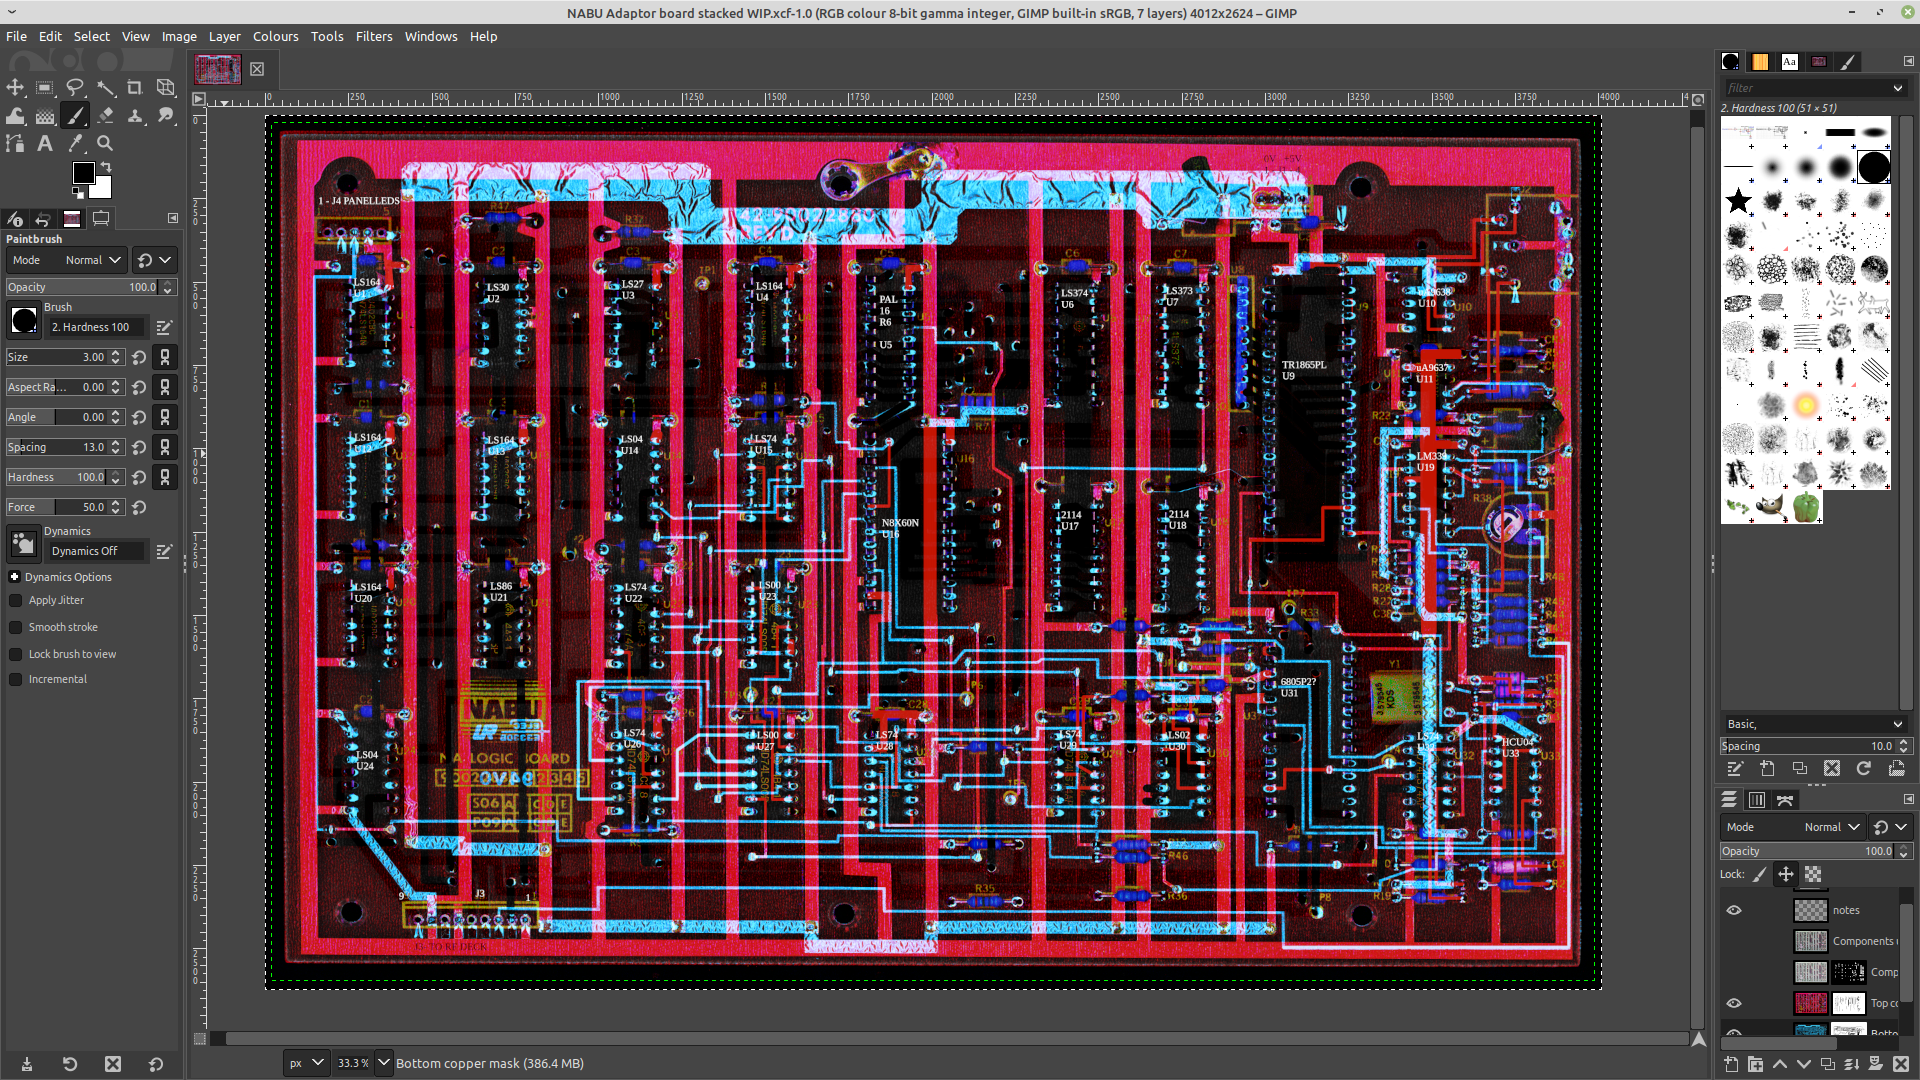Swap foreground and background colours
This screenshot has width=1920, height=1080.
(106, 166)
